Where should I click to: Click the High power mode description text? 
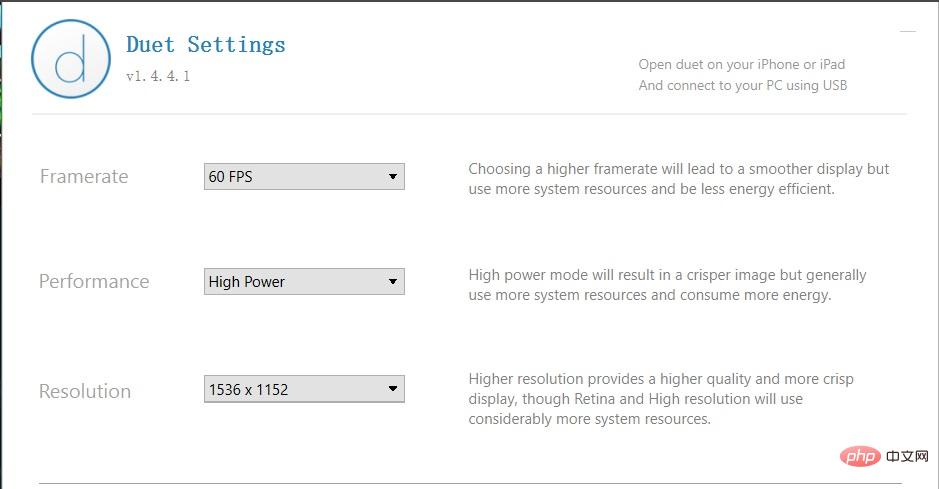tap(667, 285)
